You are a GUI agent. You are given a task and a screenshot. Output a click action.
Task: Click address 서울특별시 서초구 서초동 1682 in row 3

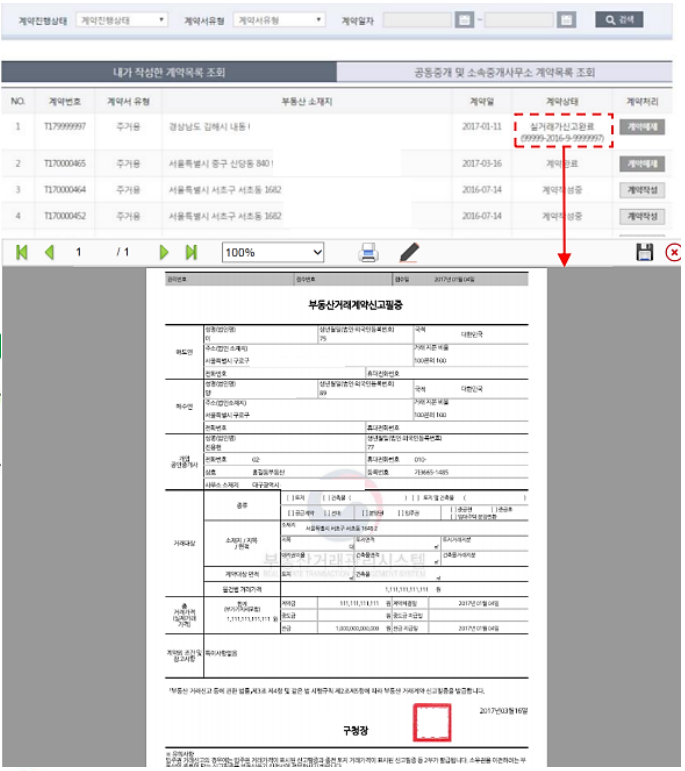coord(225,190)
